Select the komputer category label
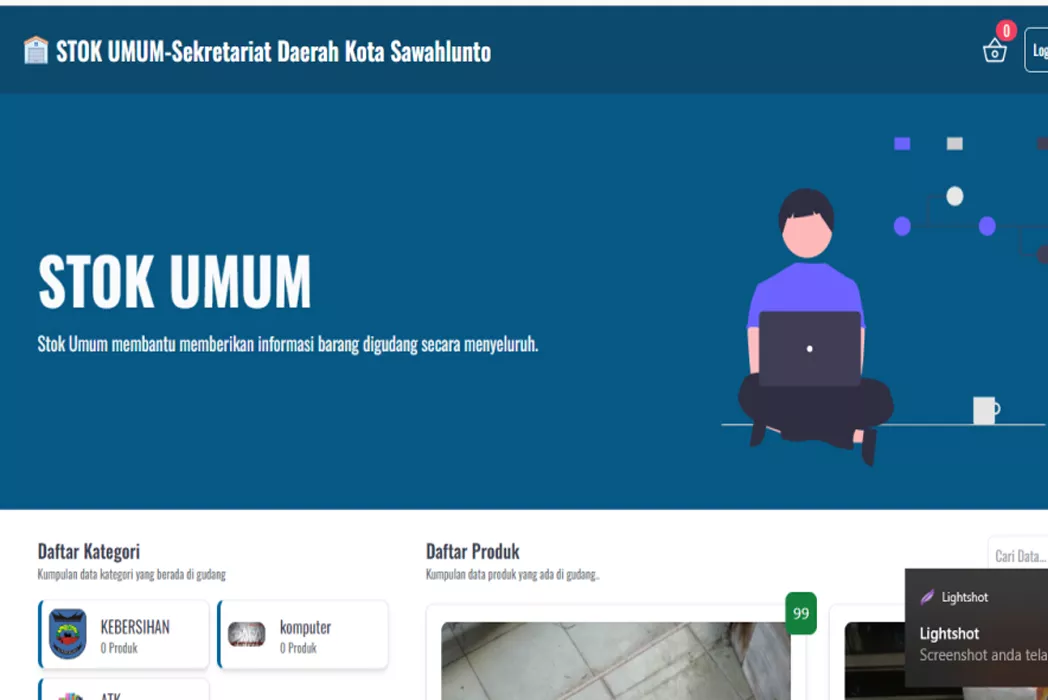The image size is (1048, 700). click(x=305, y=627)
